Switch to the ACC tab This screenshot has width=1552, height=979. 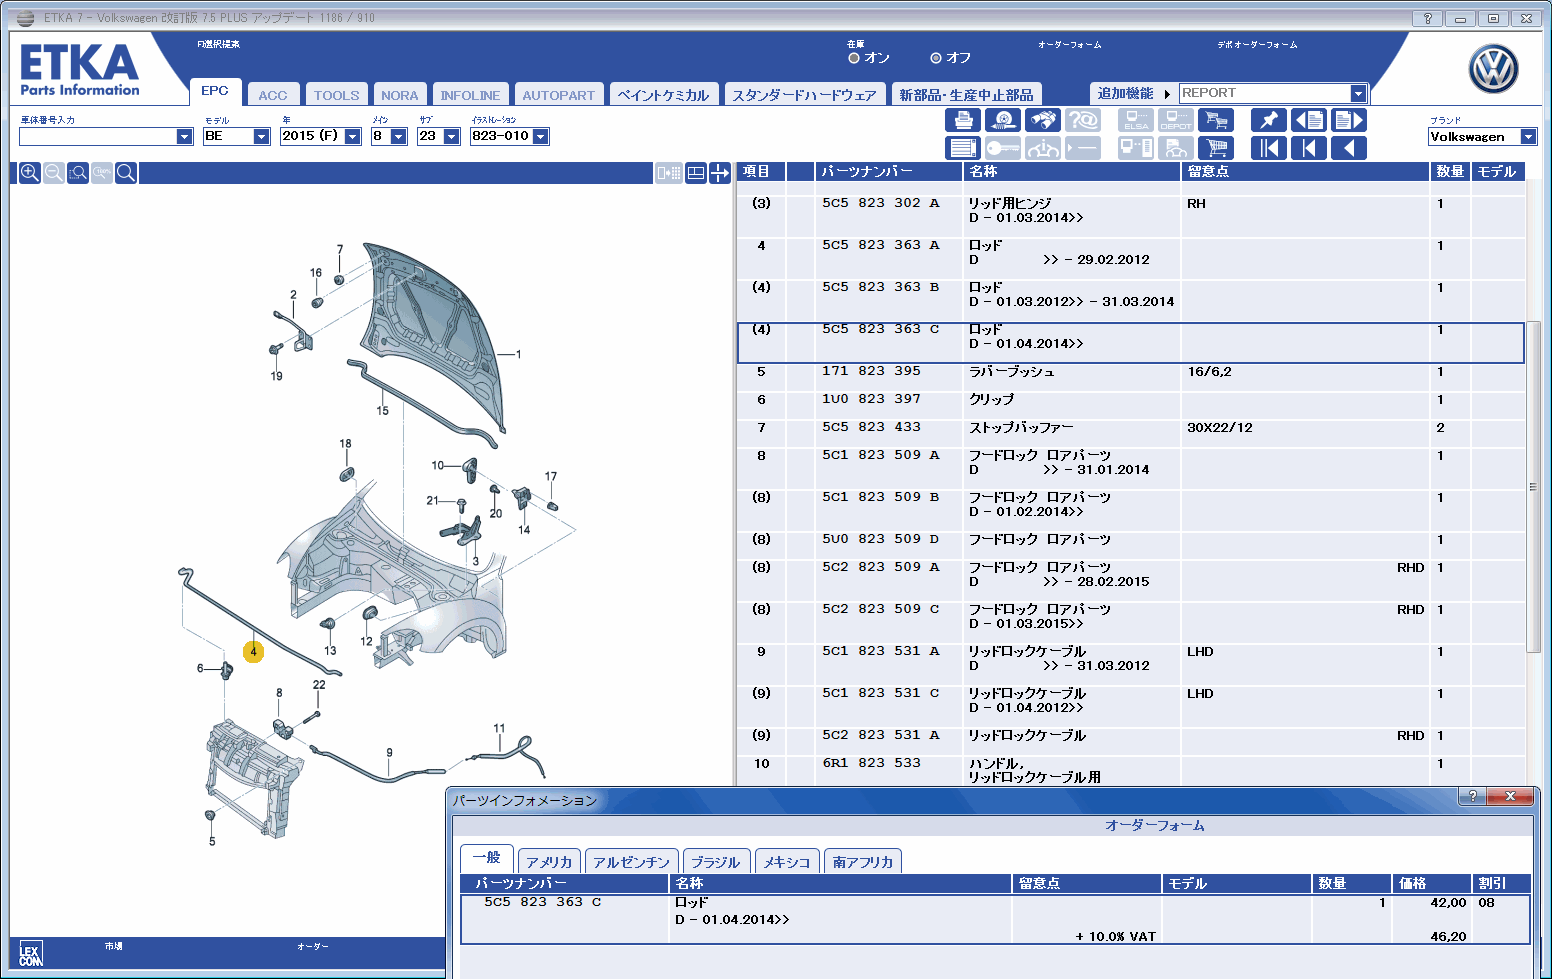click(x=273, y=95)
